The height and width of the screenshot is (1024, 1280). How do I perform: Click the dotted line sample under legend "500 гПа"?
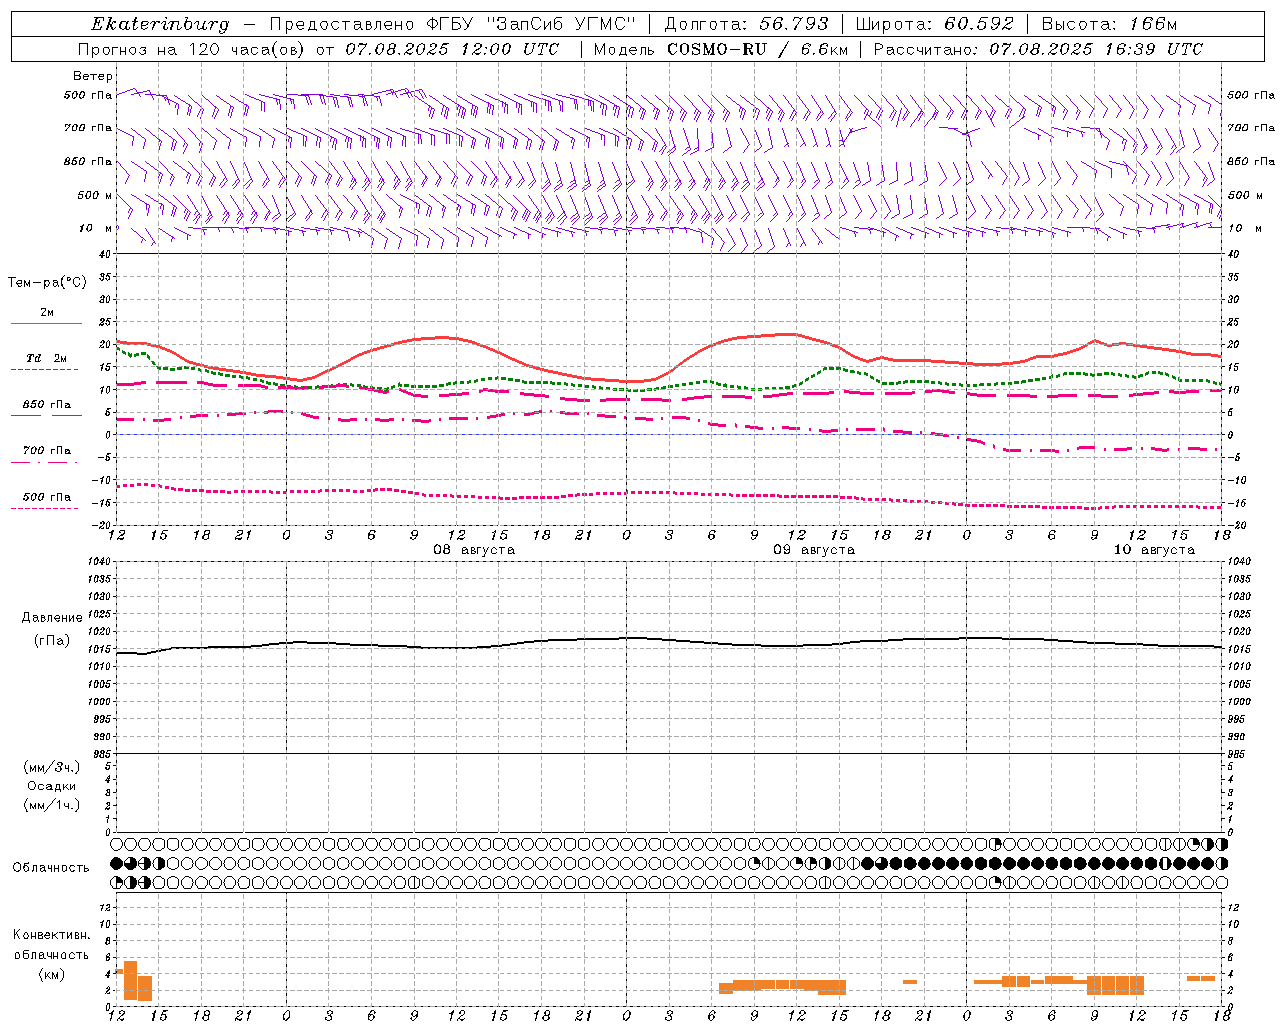(44, 509)
